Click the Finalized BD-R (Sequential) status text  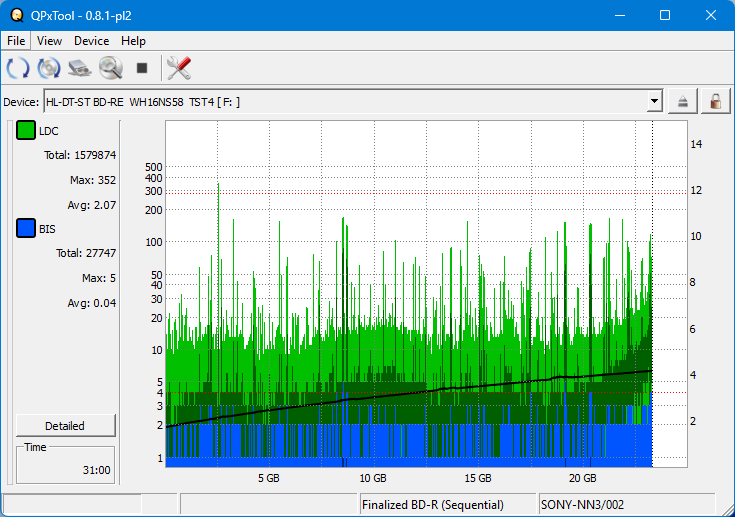coord(433,505)
